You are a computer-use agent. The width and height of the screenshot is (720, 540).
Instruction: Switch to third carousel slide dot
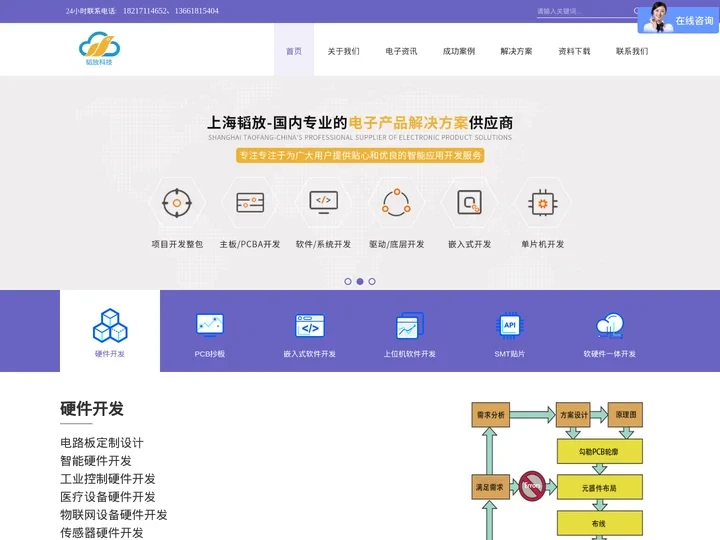[x=372, y=281]
